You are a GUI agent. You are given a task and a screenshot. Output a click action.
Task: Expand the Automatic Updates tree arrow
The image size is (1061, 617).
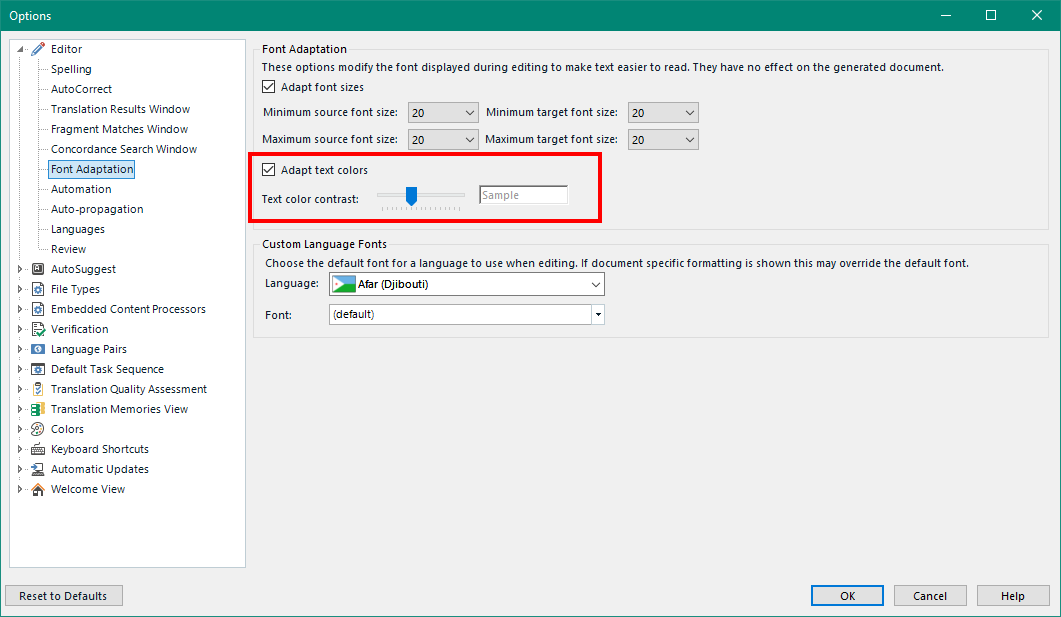click(x=20, y=470)
